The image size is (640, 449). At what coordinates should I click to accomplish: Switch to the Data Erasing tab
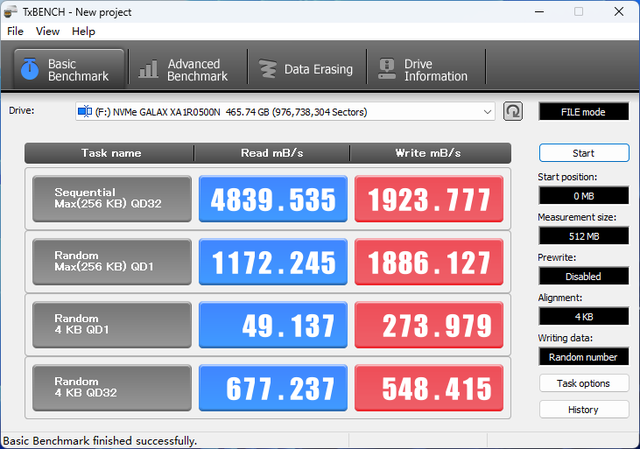307,69
